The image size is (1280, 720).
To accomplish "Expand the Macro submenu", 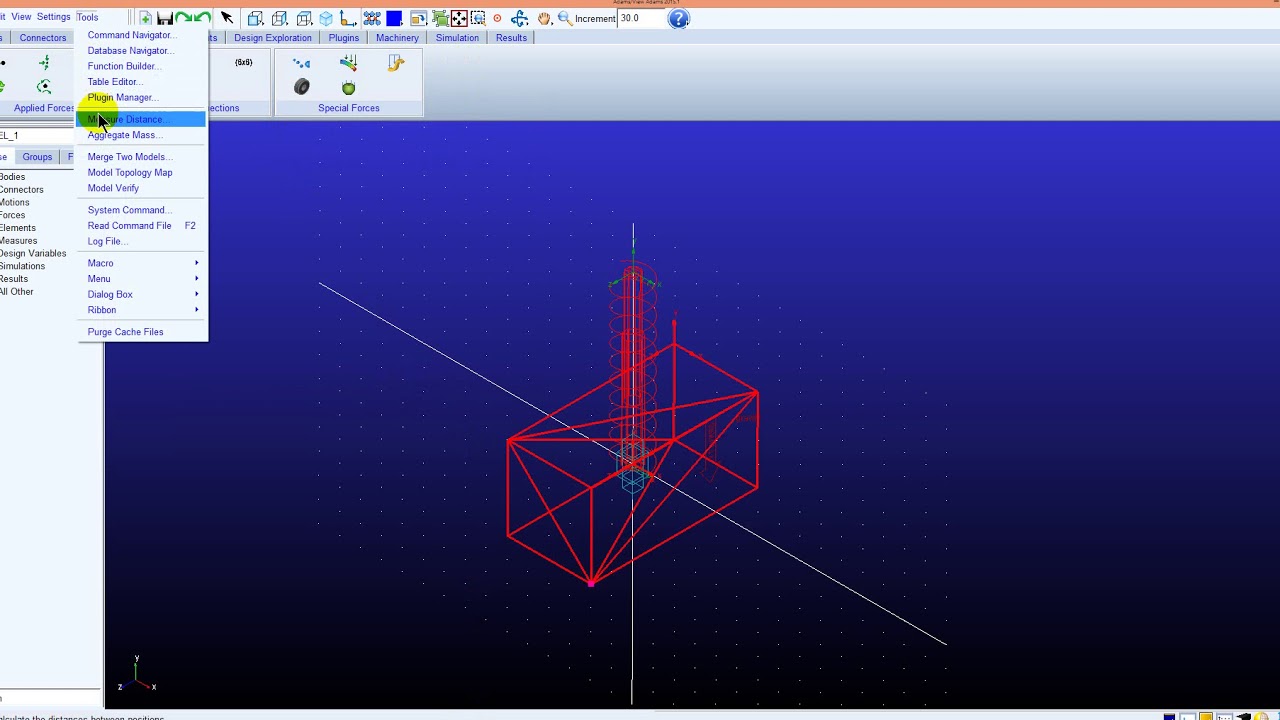I will 141,263.
